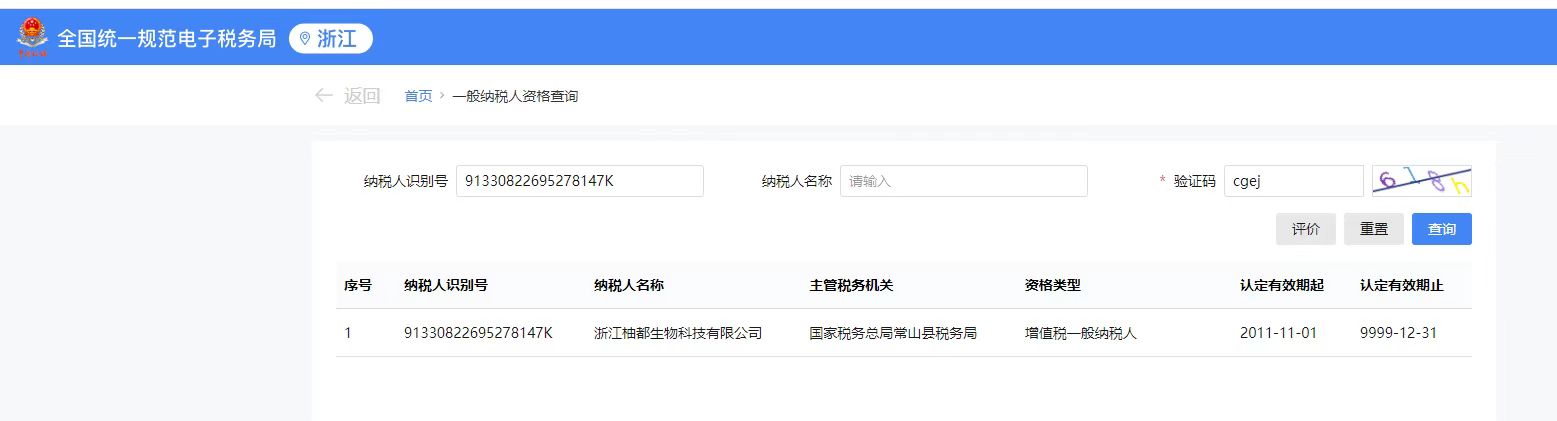1557x421 pixels.
Task: Focus the 纳税人识别号 input field
Action: (x=579, y=181)
